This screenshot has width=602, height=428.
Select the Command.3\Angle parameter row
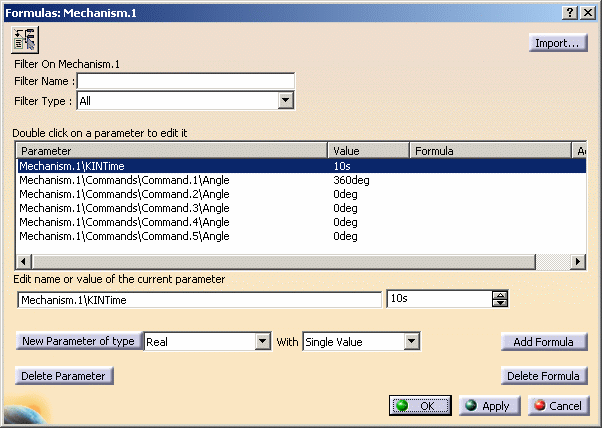point(302,208)
